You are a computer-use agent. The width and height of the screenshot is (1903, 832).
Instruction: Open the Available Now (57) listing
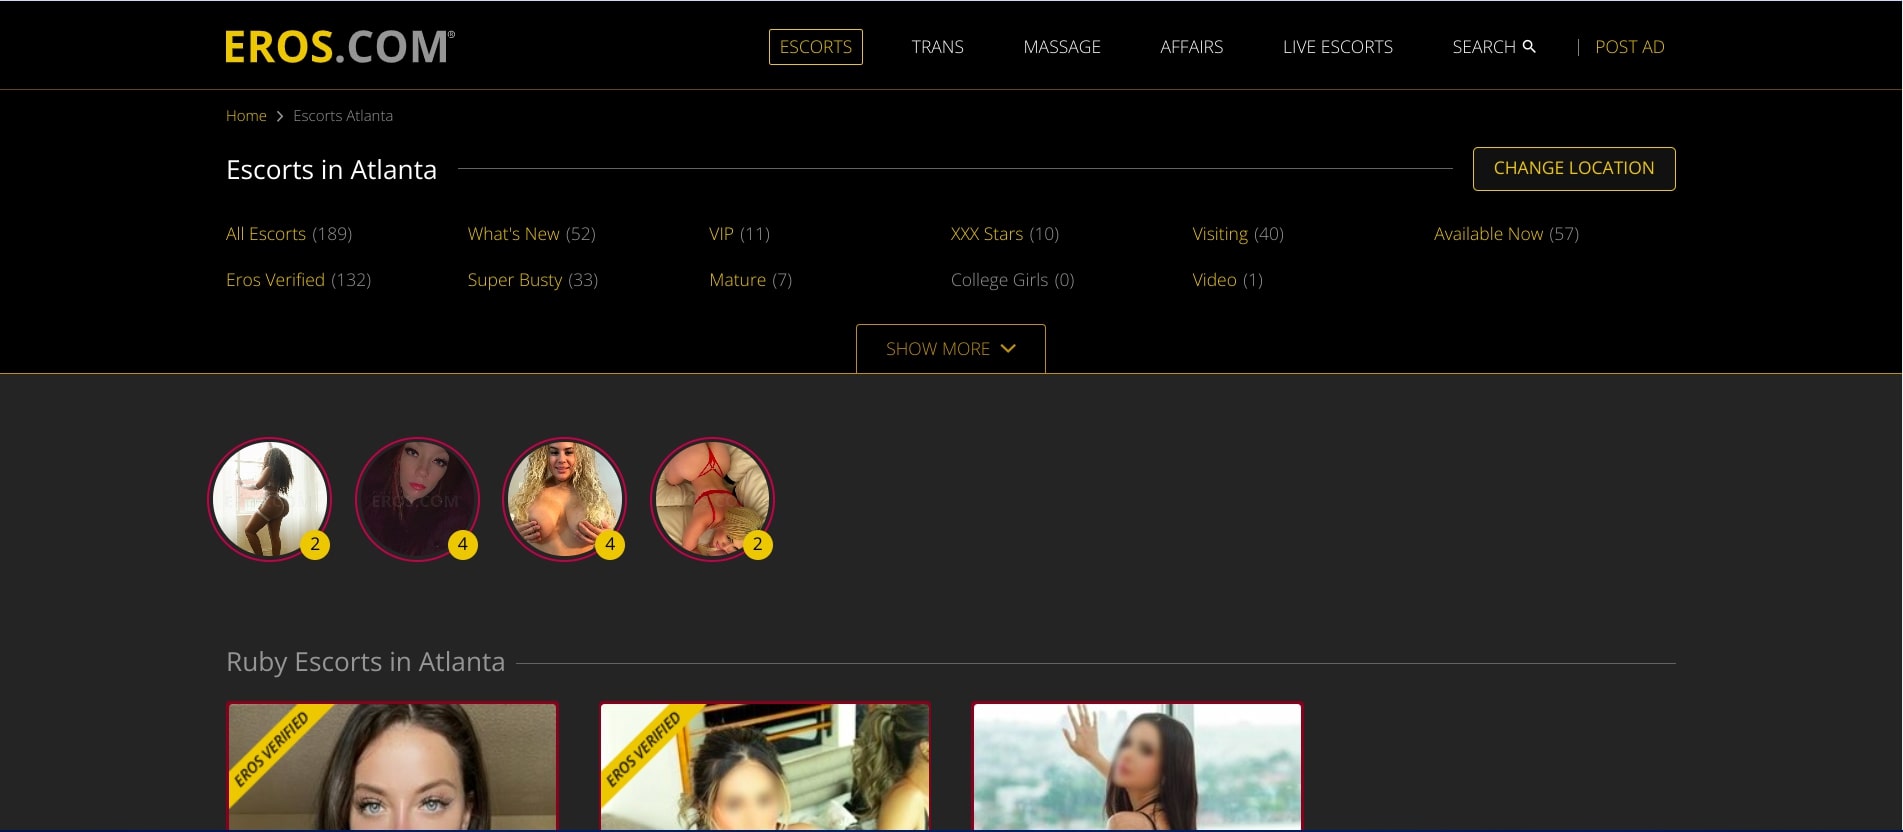pyautogui.click(x=1507, y=234)
